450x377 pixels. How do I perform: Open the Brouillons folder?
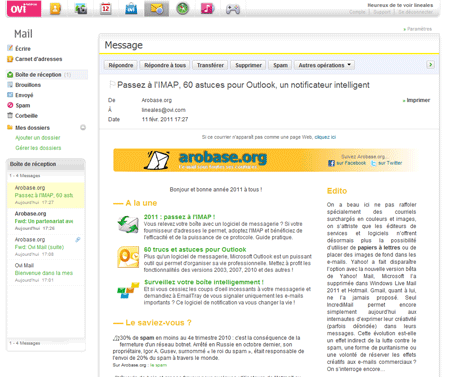tap(28, 85)
